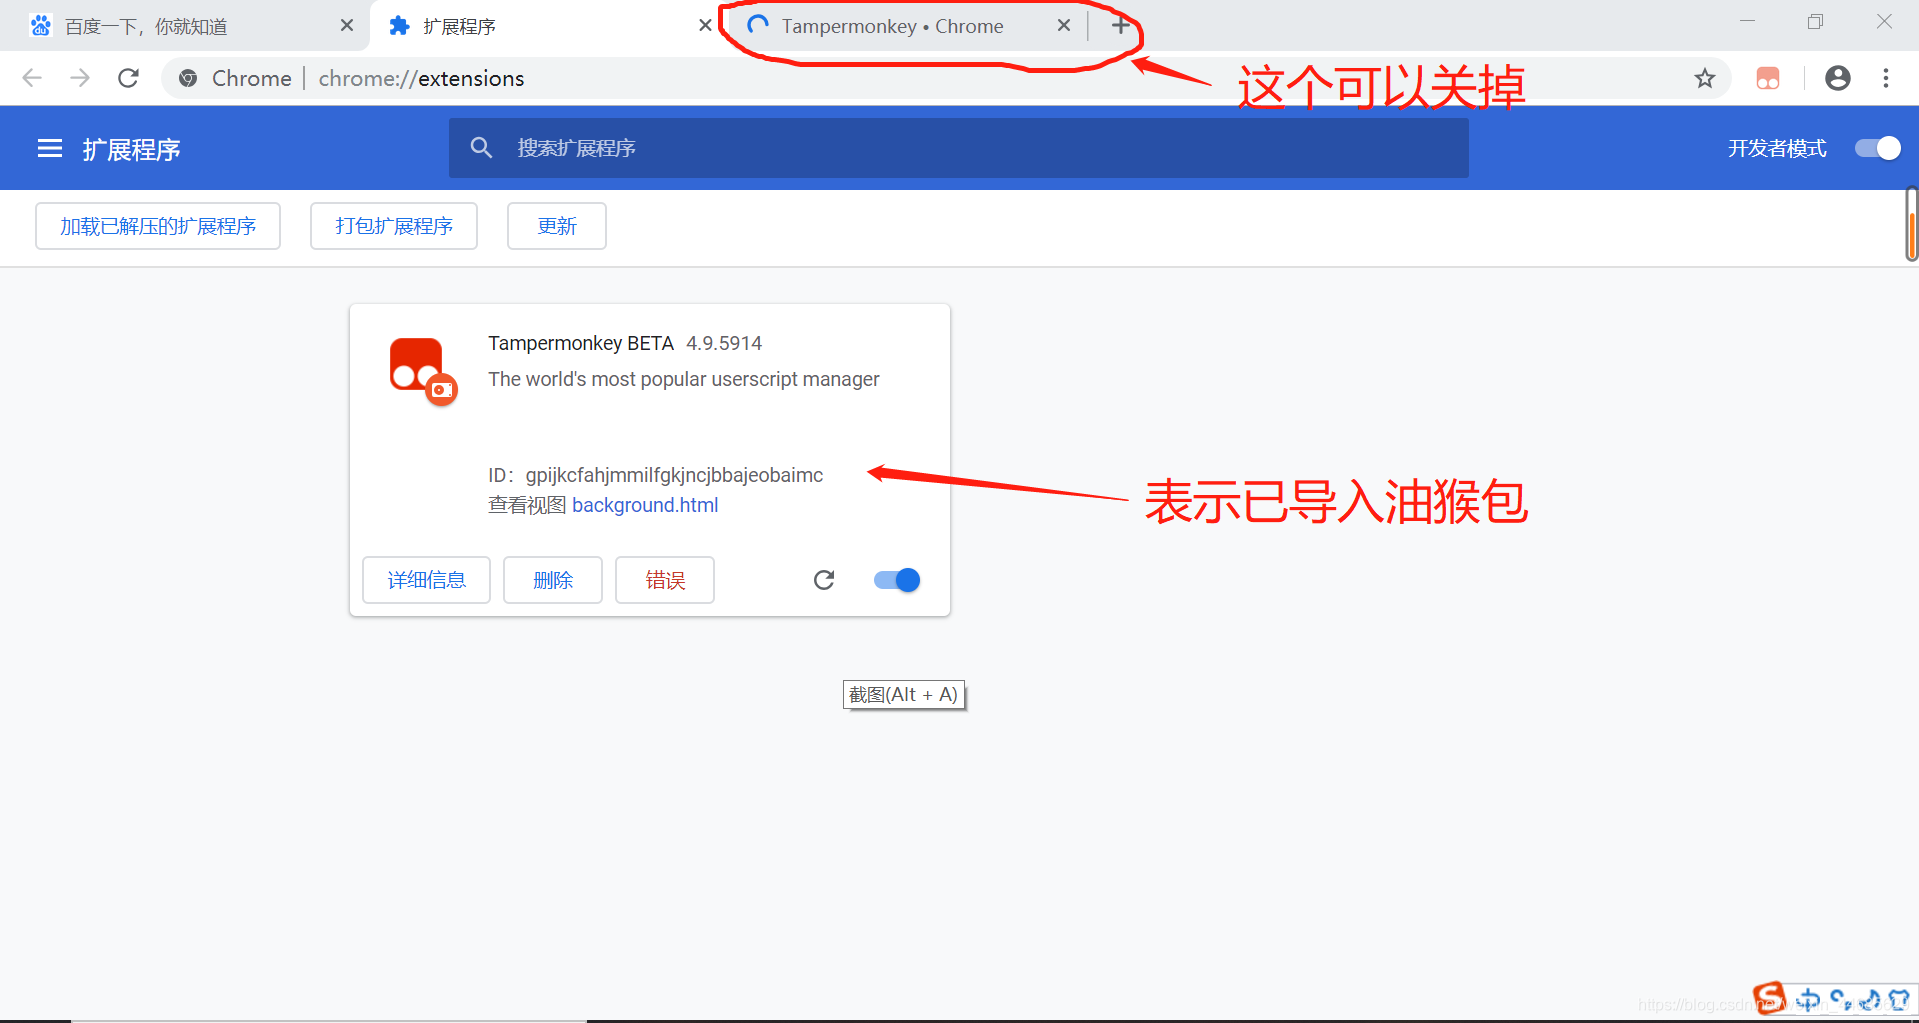Click 删除 to remove Tampermonkey
The width and height of the screenshot is (1919, 1023).
tap(553, 580)
